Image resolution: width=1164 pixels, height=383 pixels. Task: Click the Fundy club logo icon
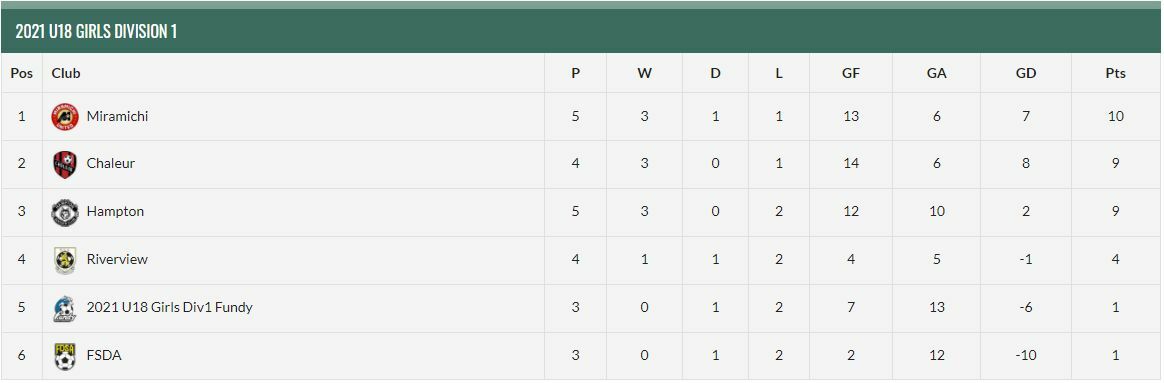pos(65,308)
